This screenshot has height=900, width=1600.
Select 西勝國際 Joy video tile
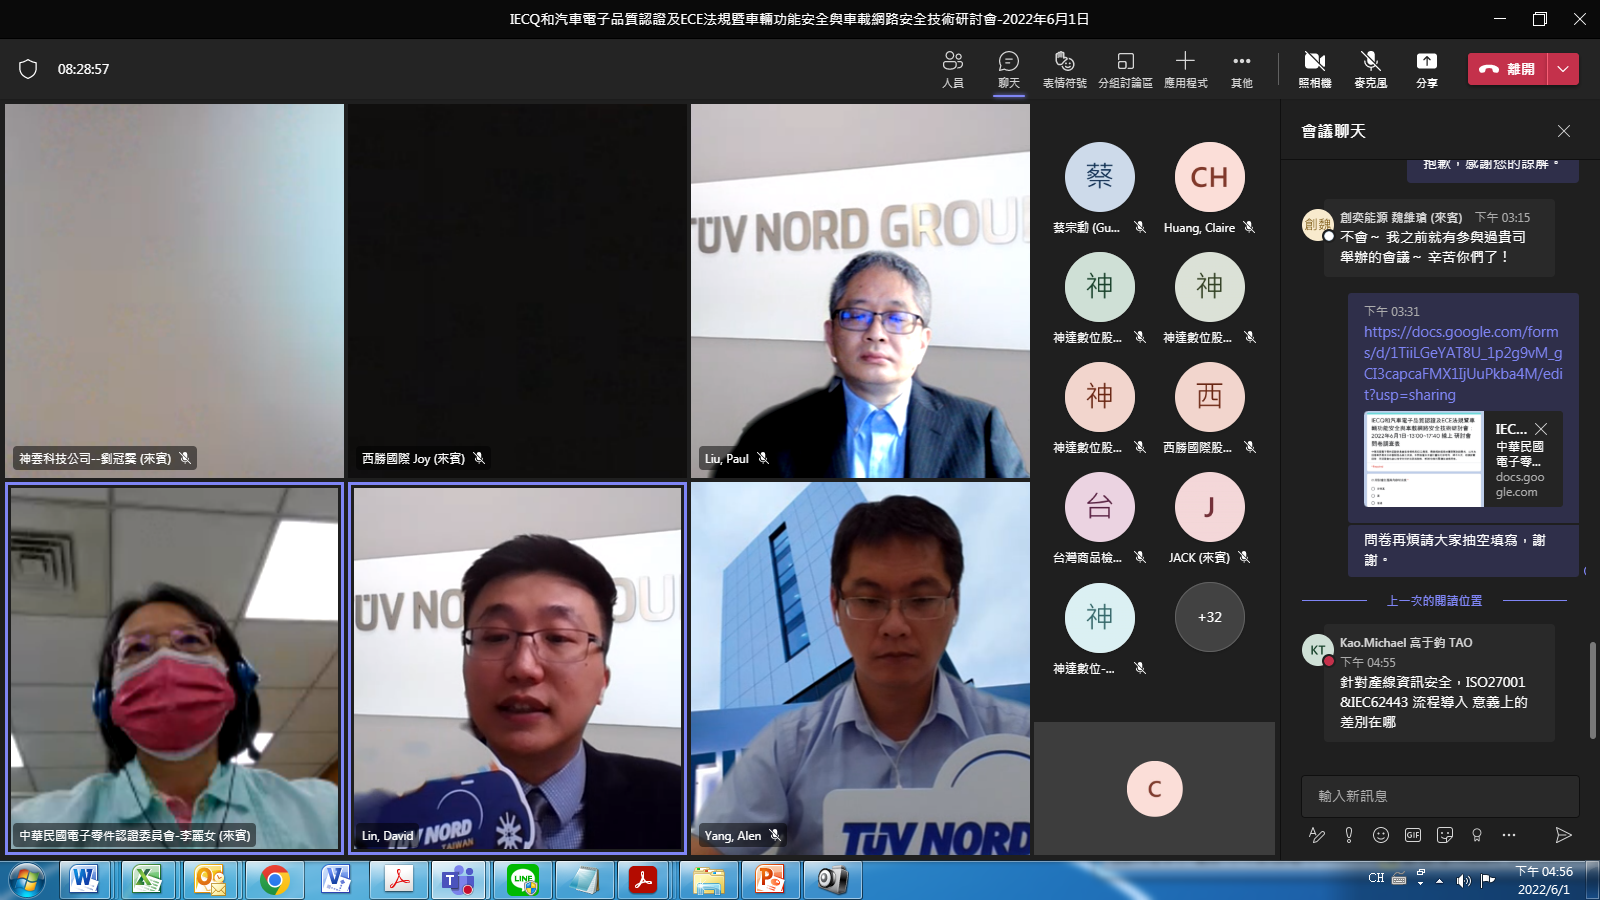point(517,291)
